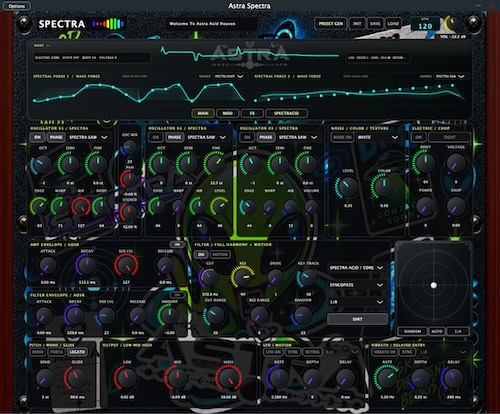500x414 pixels.
Task: Open the SYNCOPATE dropdown
Action: pyautogui.click(x=356, y=285)
